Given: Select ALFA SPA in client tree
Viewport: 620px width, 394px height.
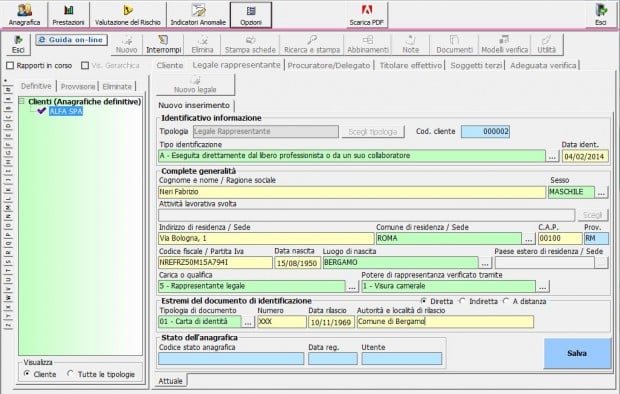Looking at the screenshot, I should 66,112.
